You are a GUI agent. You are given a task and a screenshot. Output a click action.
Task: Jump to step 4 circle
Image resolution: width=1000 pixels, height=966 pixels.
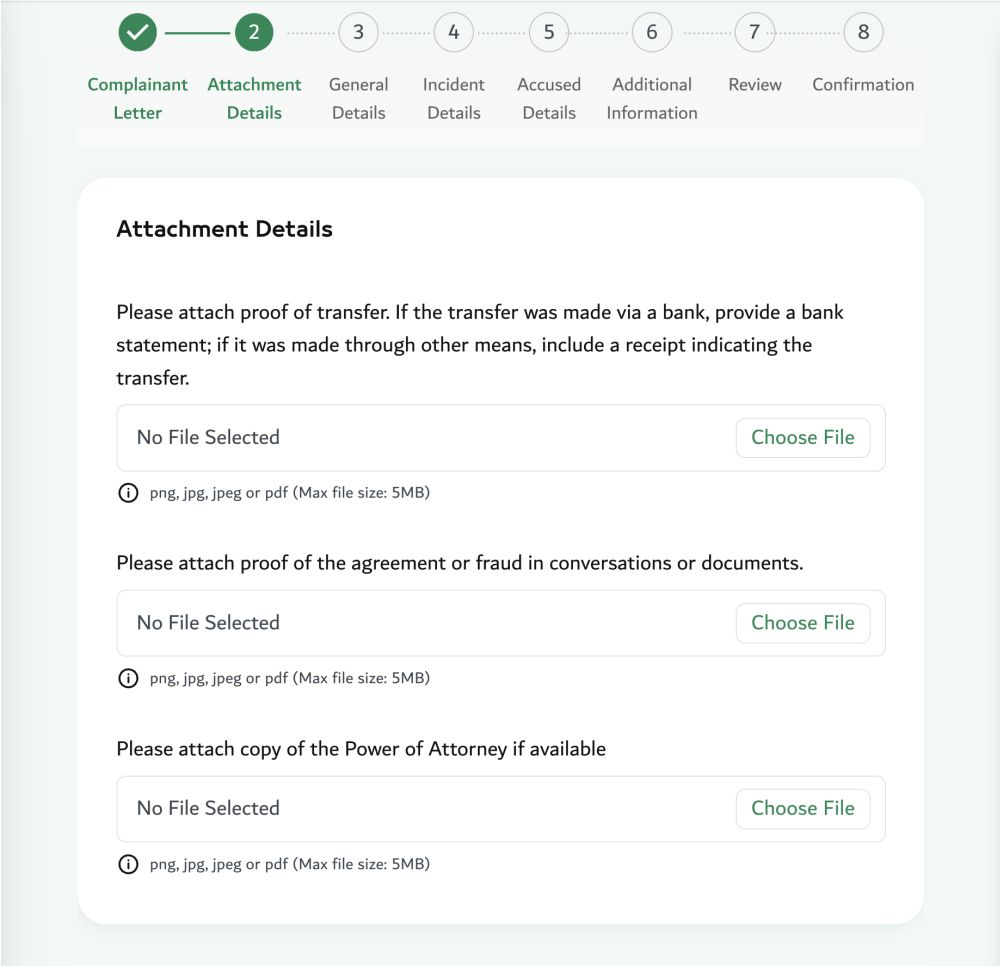coord(453,32)
